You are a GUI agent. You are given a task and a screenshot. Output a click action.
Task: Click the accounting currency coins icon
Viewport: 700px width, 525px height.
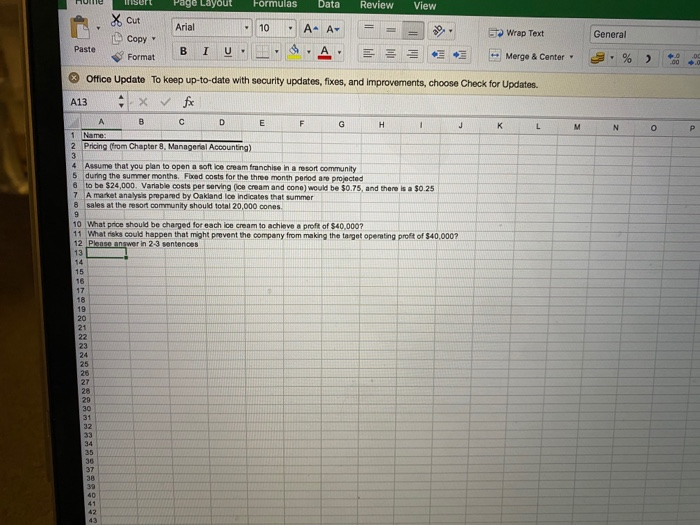597,58
